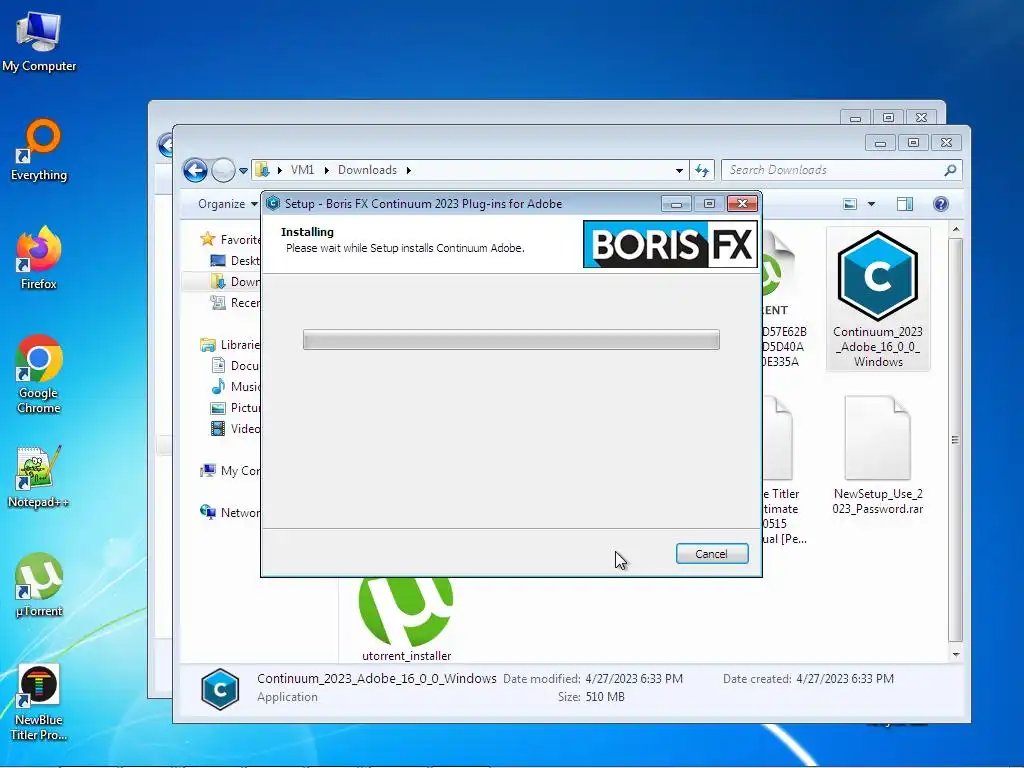
Task: Select Network in navigation pane
Action: (230, 513)
